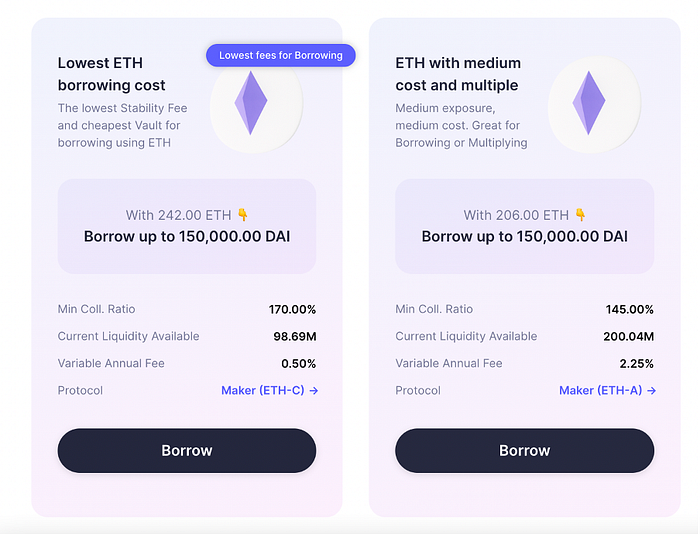Click Borrow in the Lowest ETH borrowing cost card

point(187,451)
